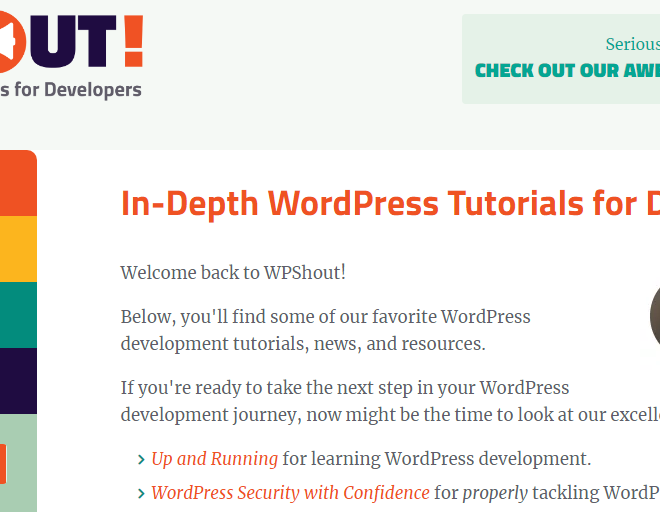Open the 'Check out our awesome' banner
This screenshot has height=512, width=660.
561,59
